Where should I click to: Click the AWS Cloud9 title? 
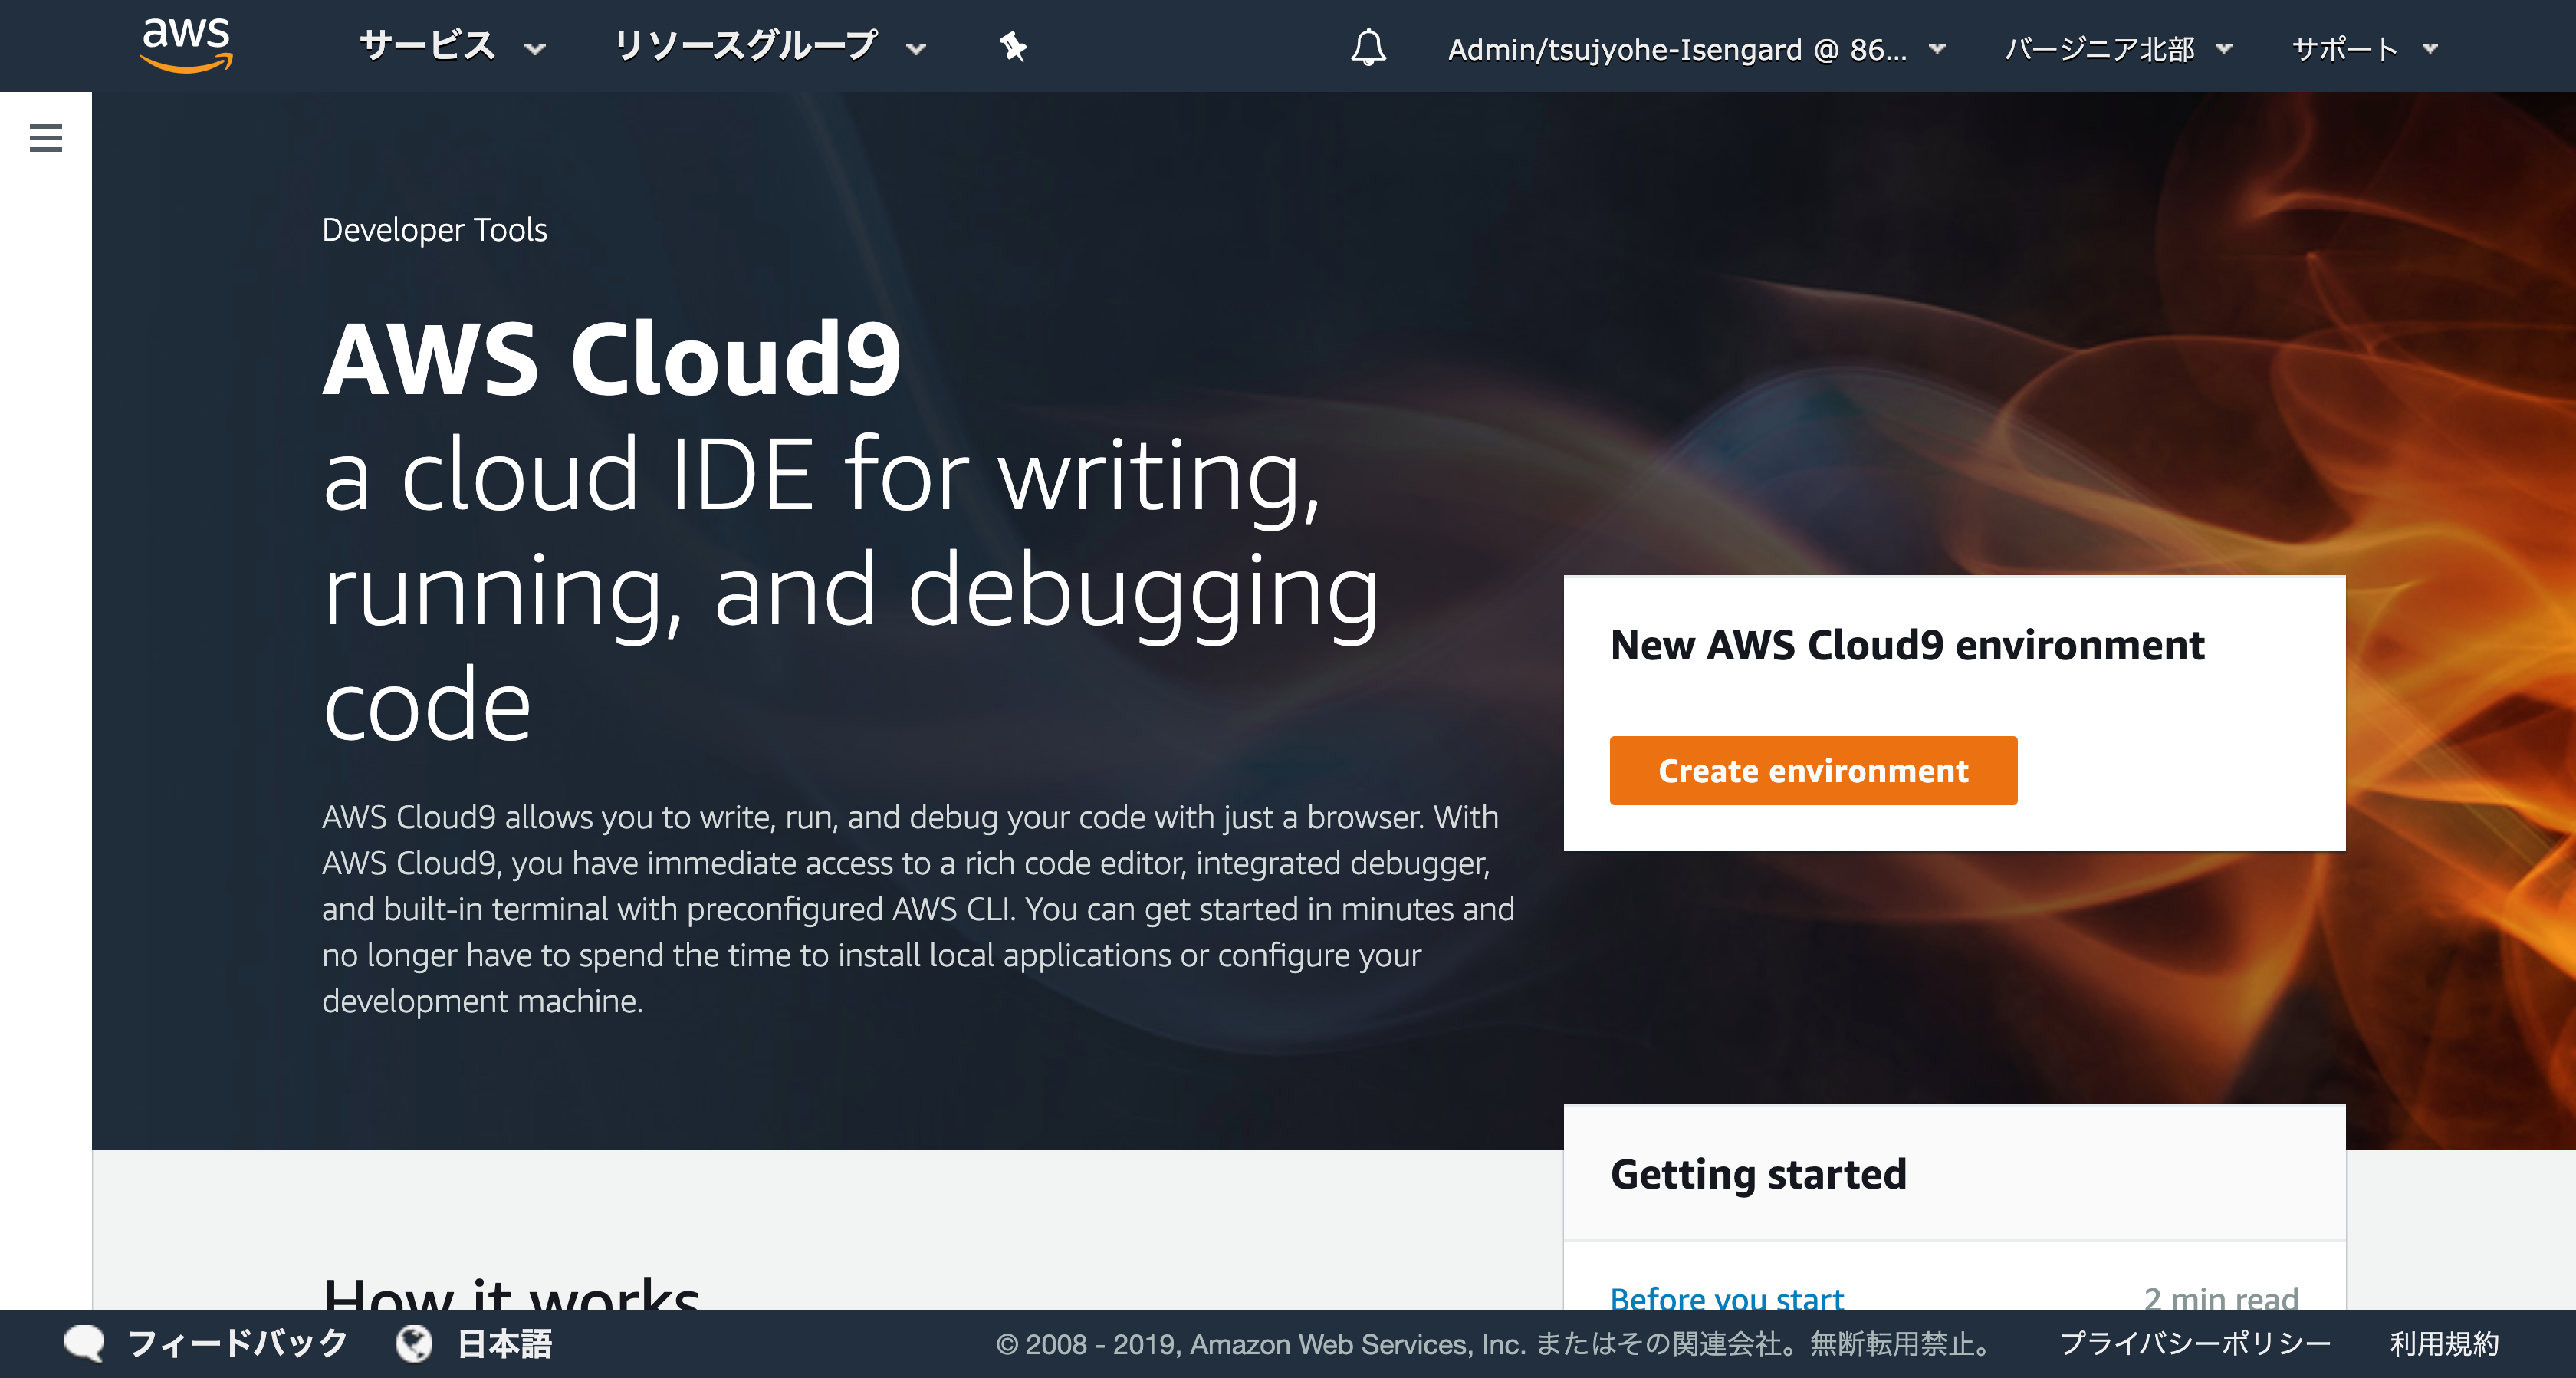pos(612,358)
